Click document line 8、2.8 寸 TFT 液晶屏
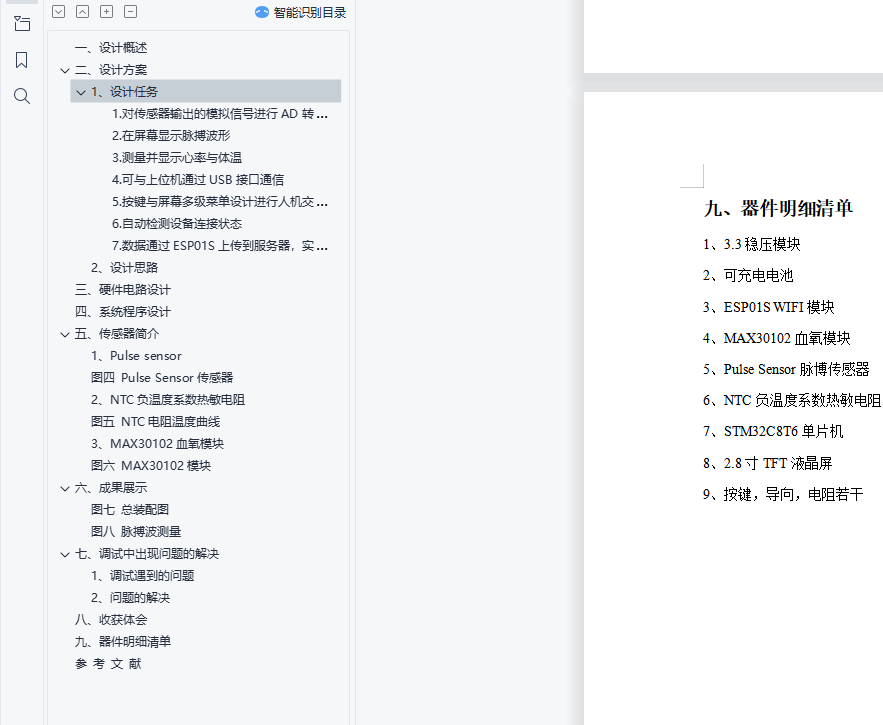 click(768, 463)
